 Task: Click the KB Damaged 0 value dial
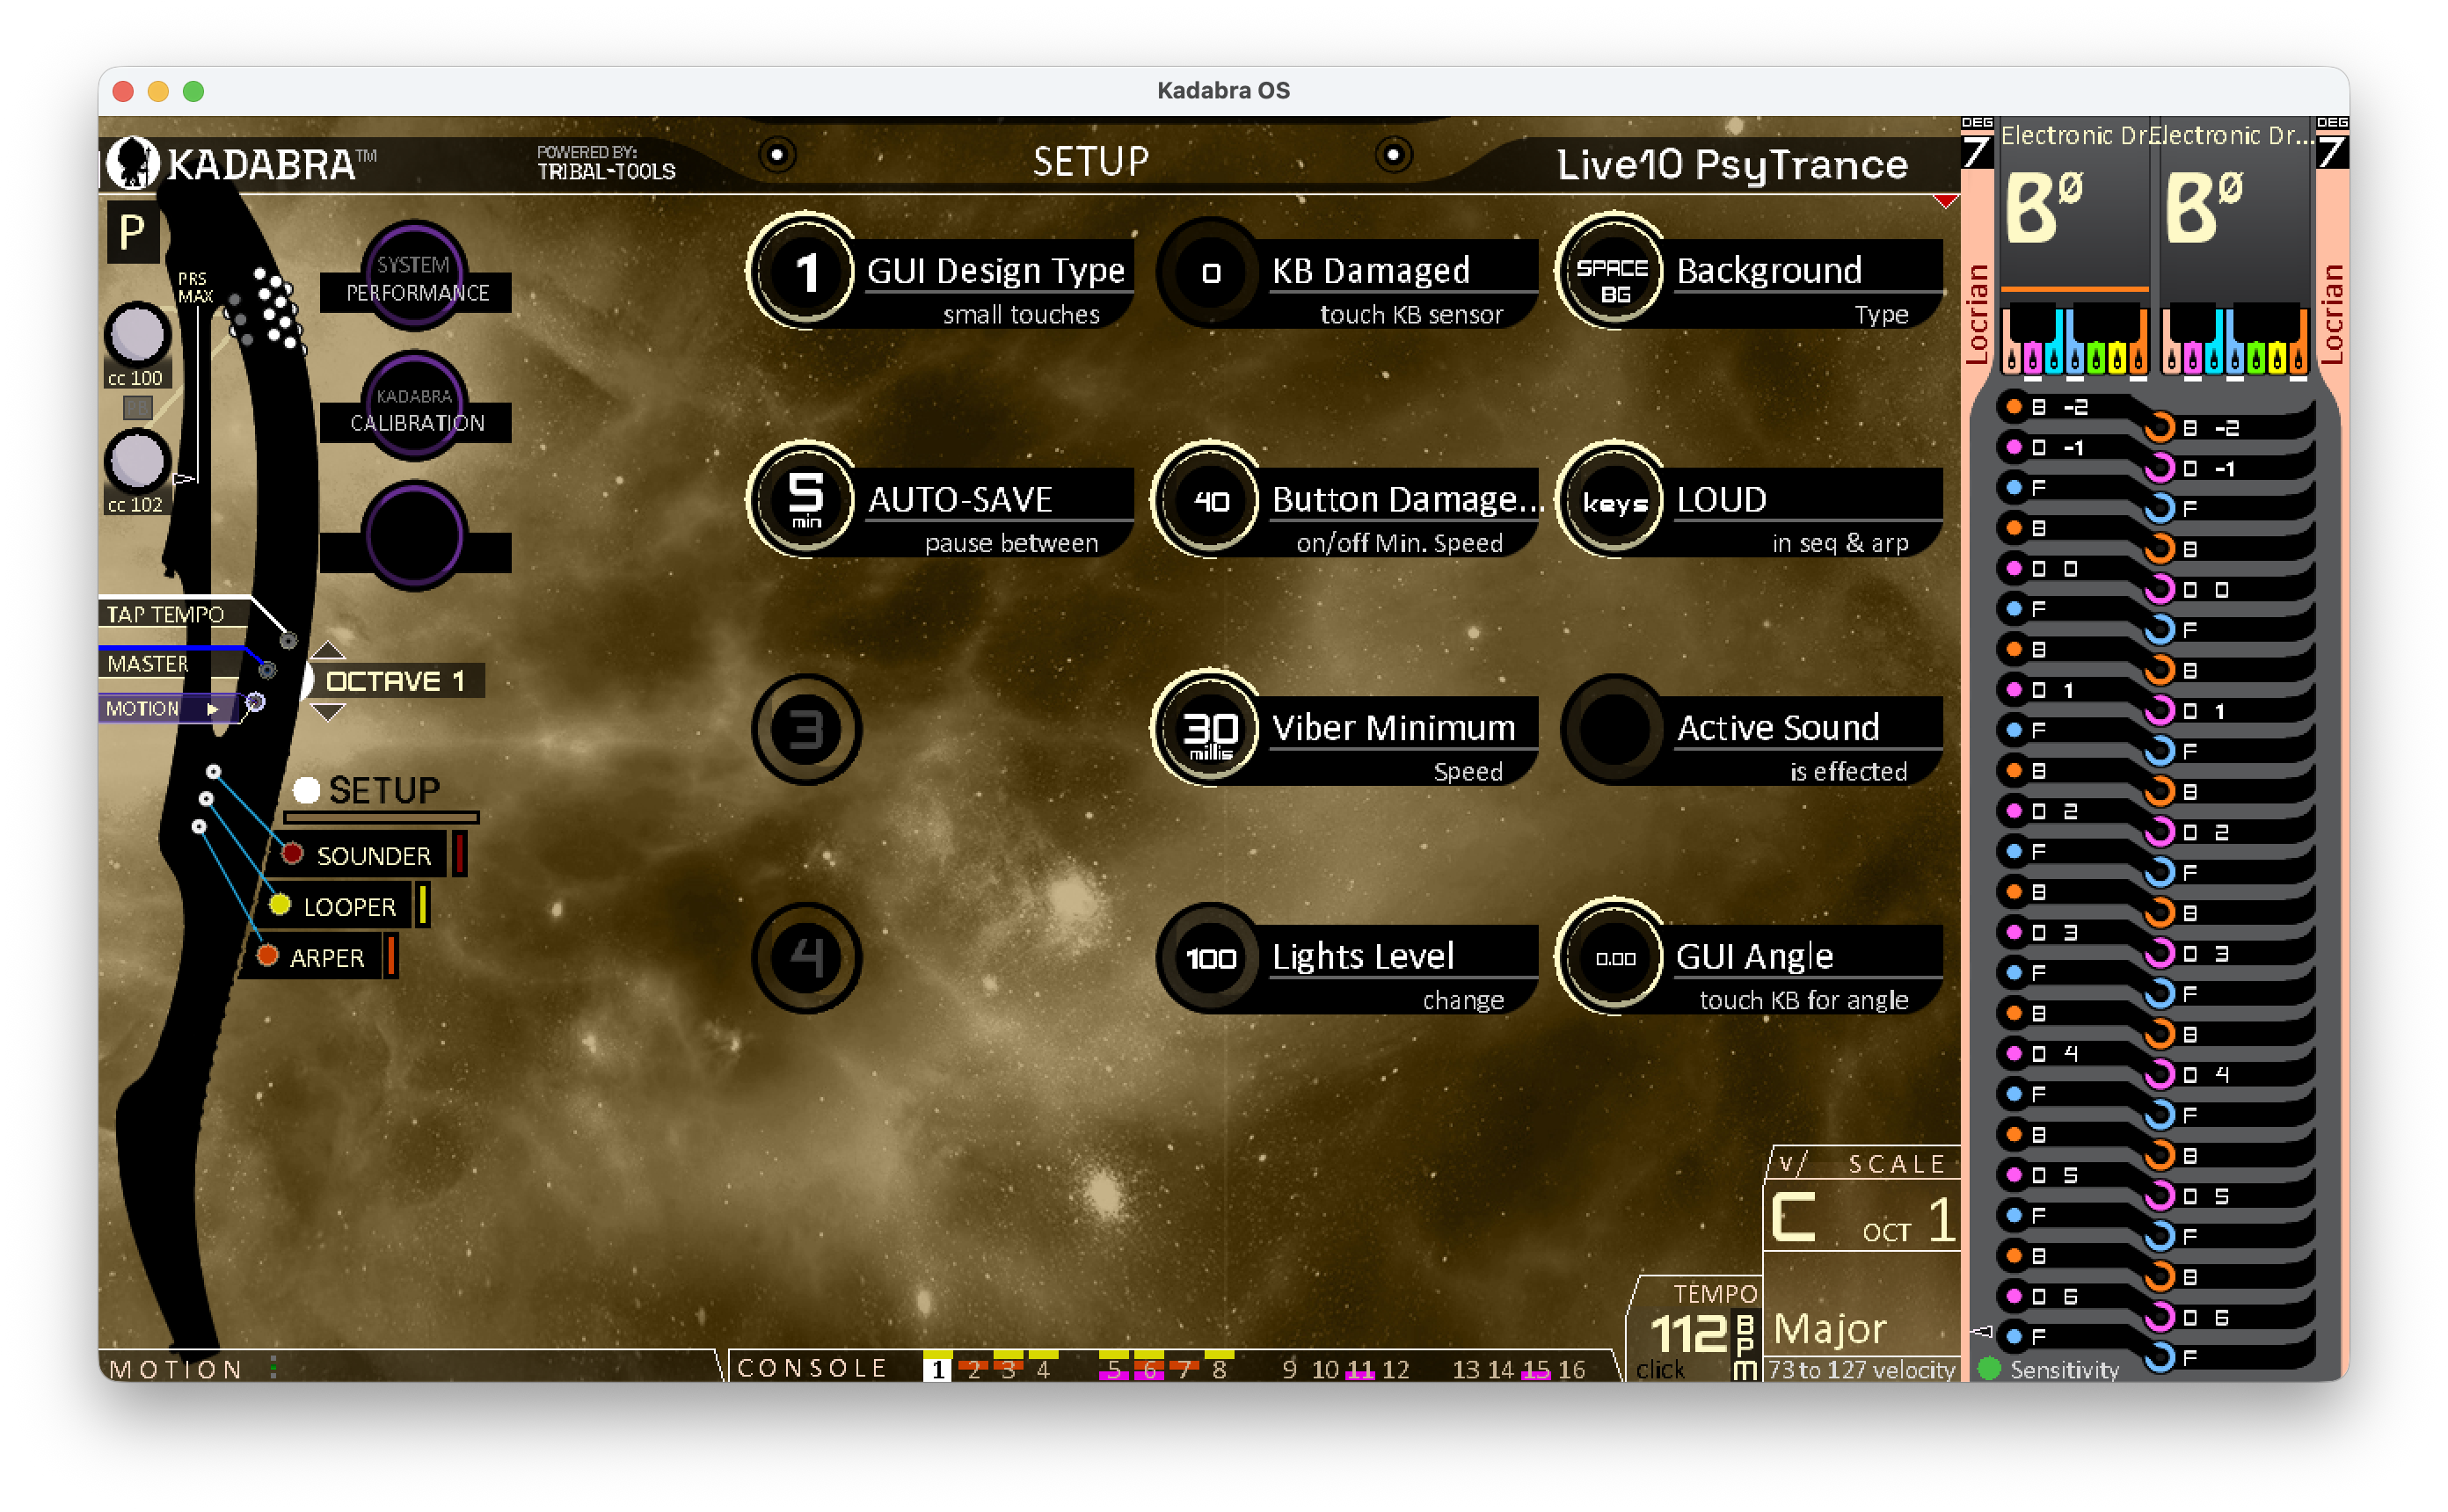pyautogui.click(x=1211, y=271)
